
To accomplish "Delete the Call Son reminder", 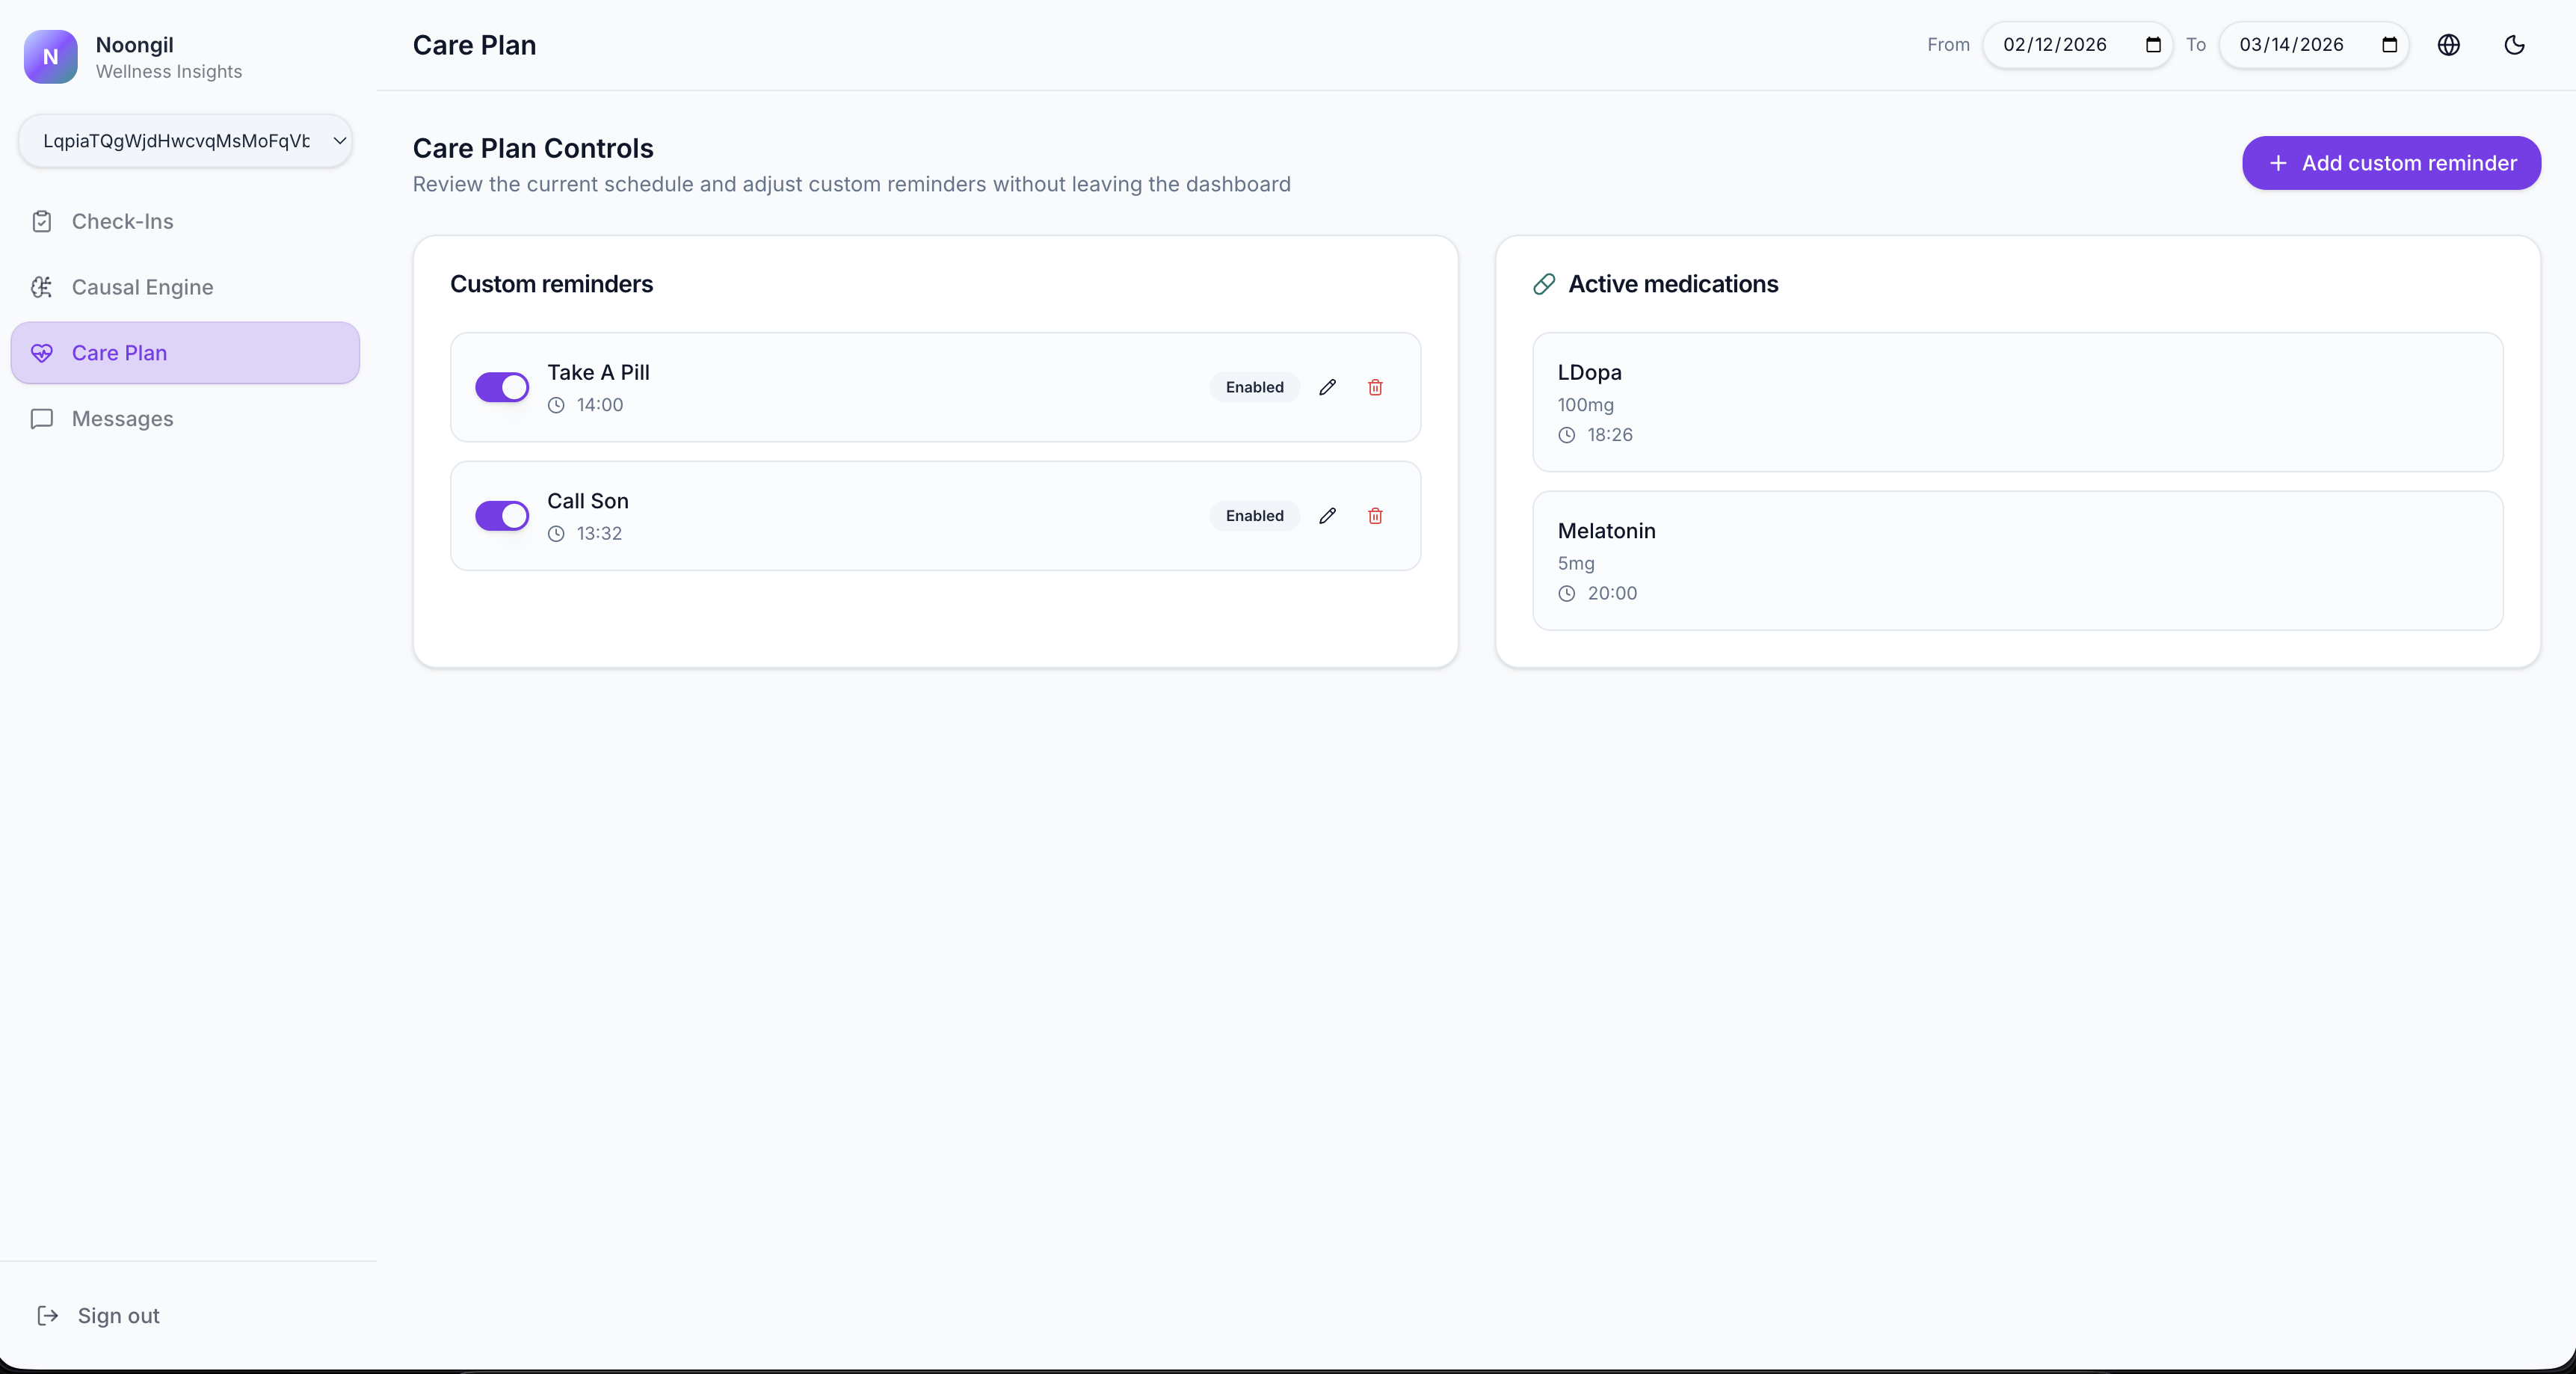I will [x=1375, y=516].
